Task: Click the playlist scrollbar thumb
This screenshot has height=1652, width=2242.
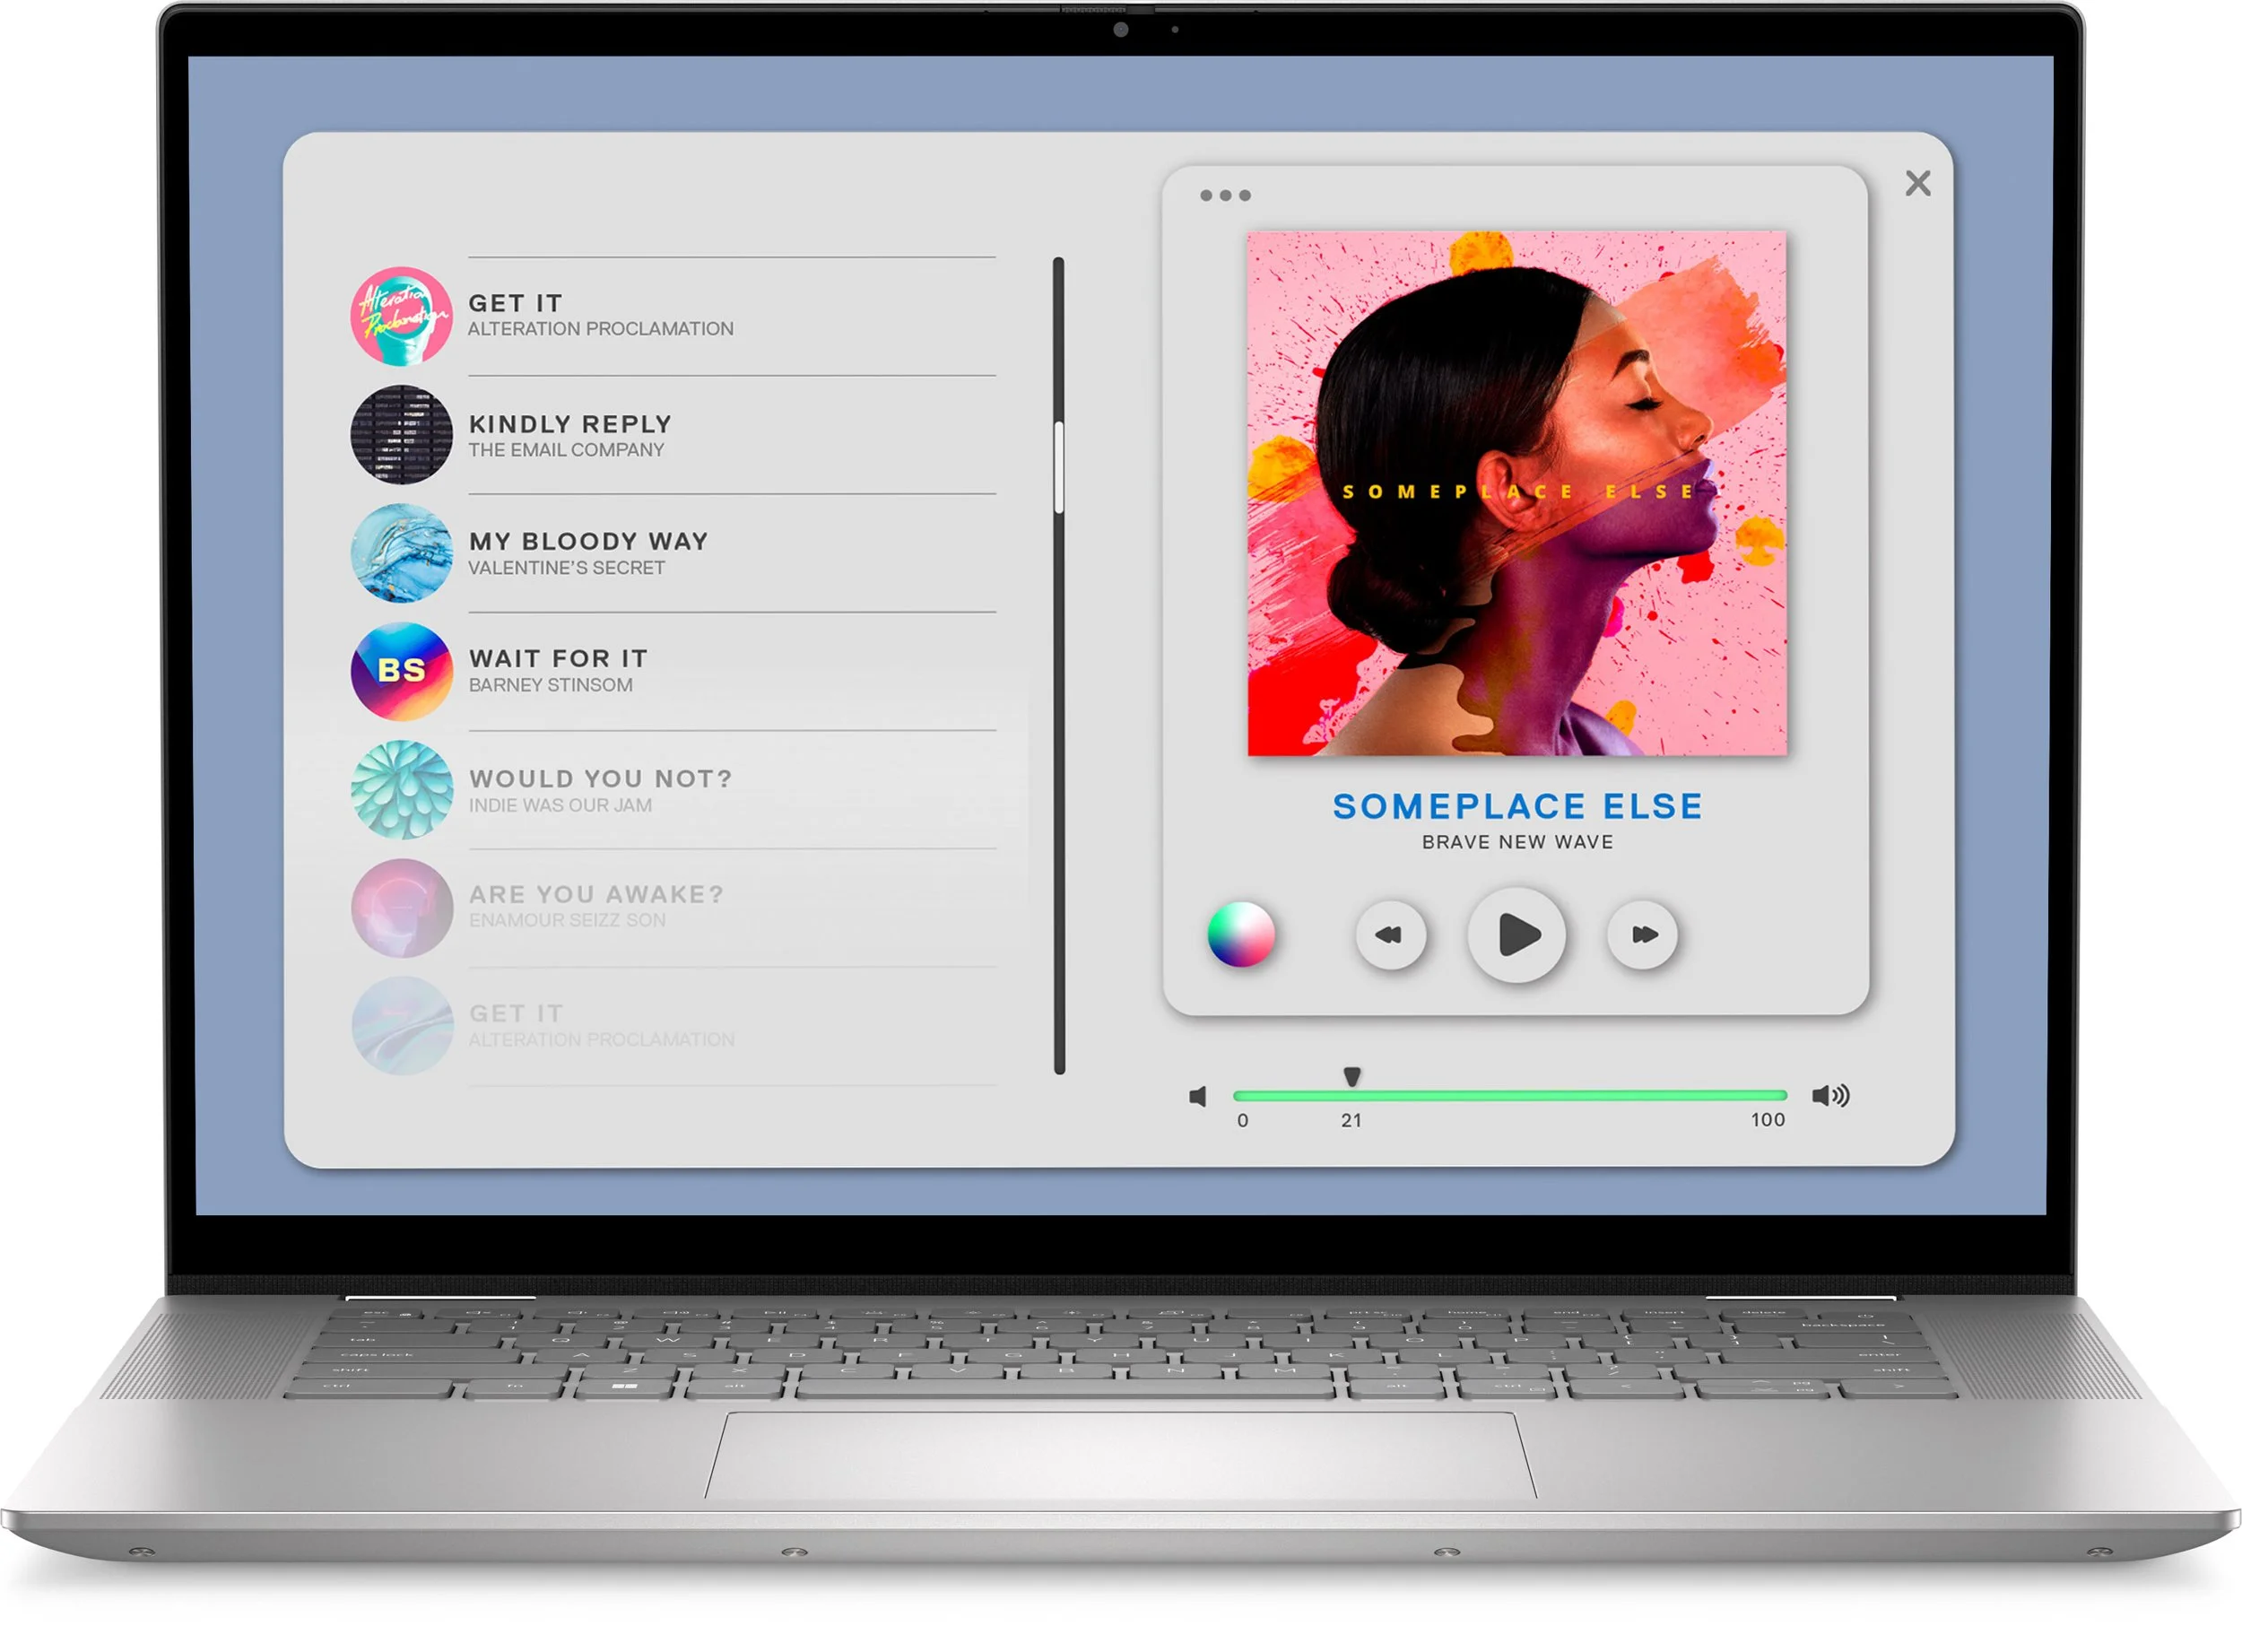Action: point(1059,468)
